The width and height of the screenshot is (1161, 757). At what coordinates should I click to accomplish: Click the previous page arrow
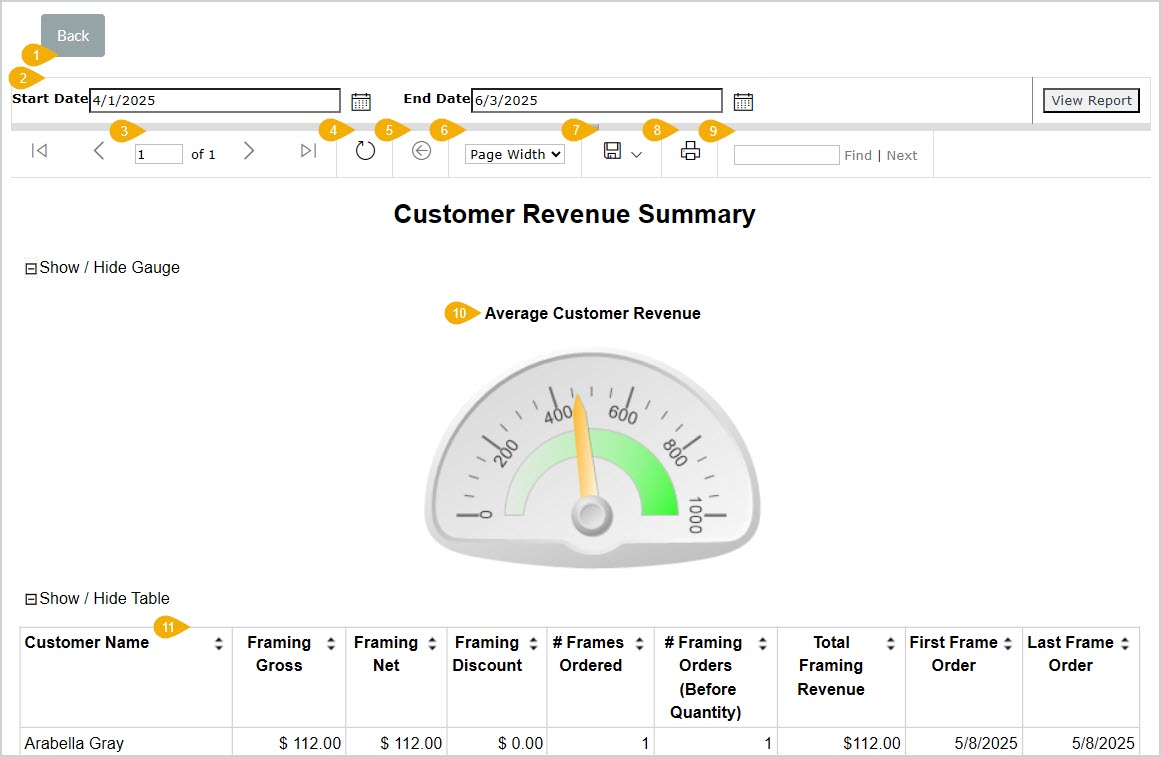[x=98, y=151]
